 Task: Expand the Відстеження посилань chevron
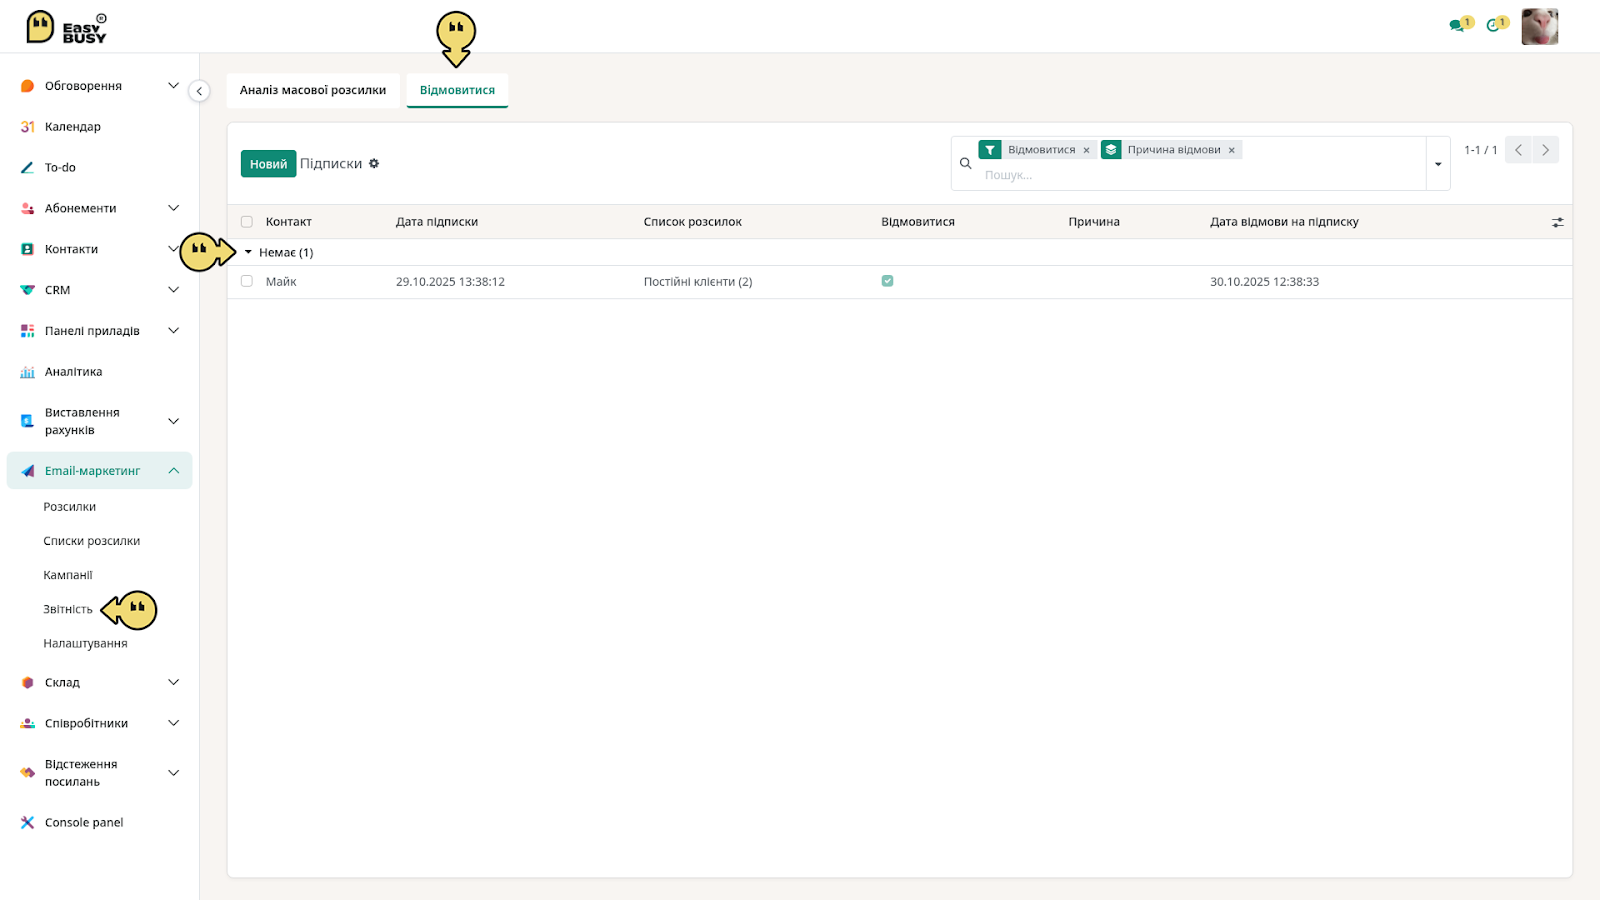[x=173, y=773]
